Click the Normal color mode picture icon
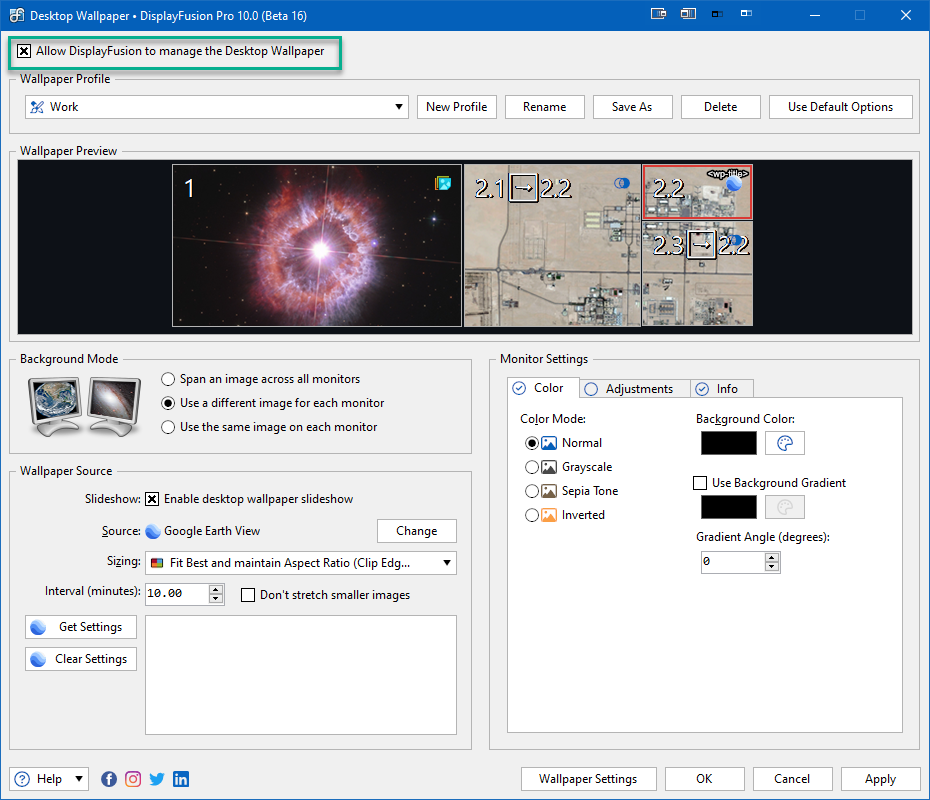 click(549, 443)
